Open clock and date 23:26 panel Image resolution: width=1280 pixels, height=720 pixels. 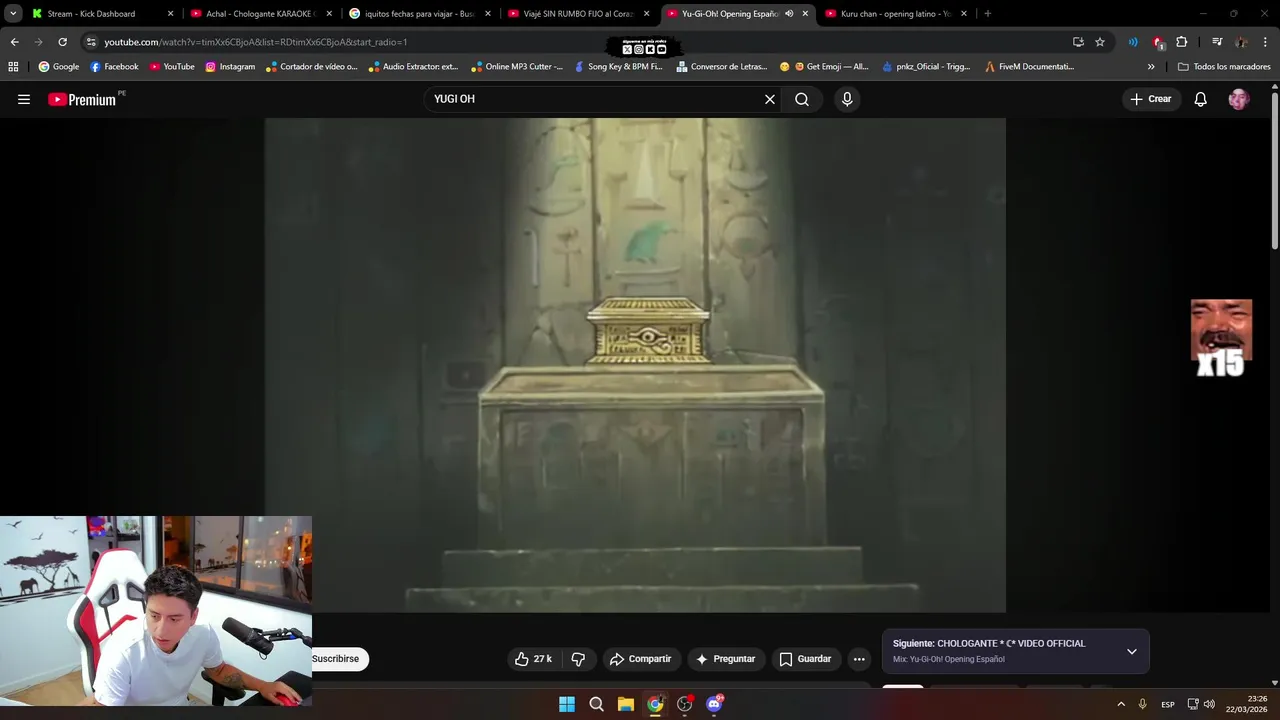click(x=1249, y=704)
